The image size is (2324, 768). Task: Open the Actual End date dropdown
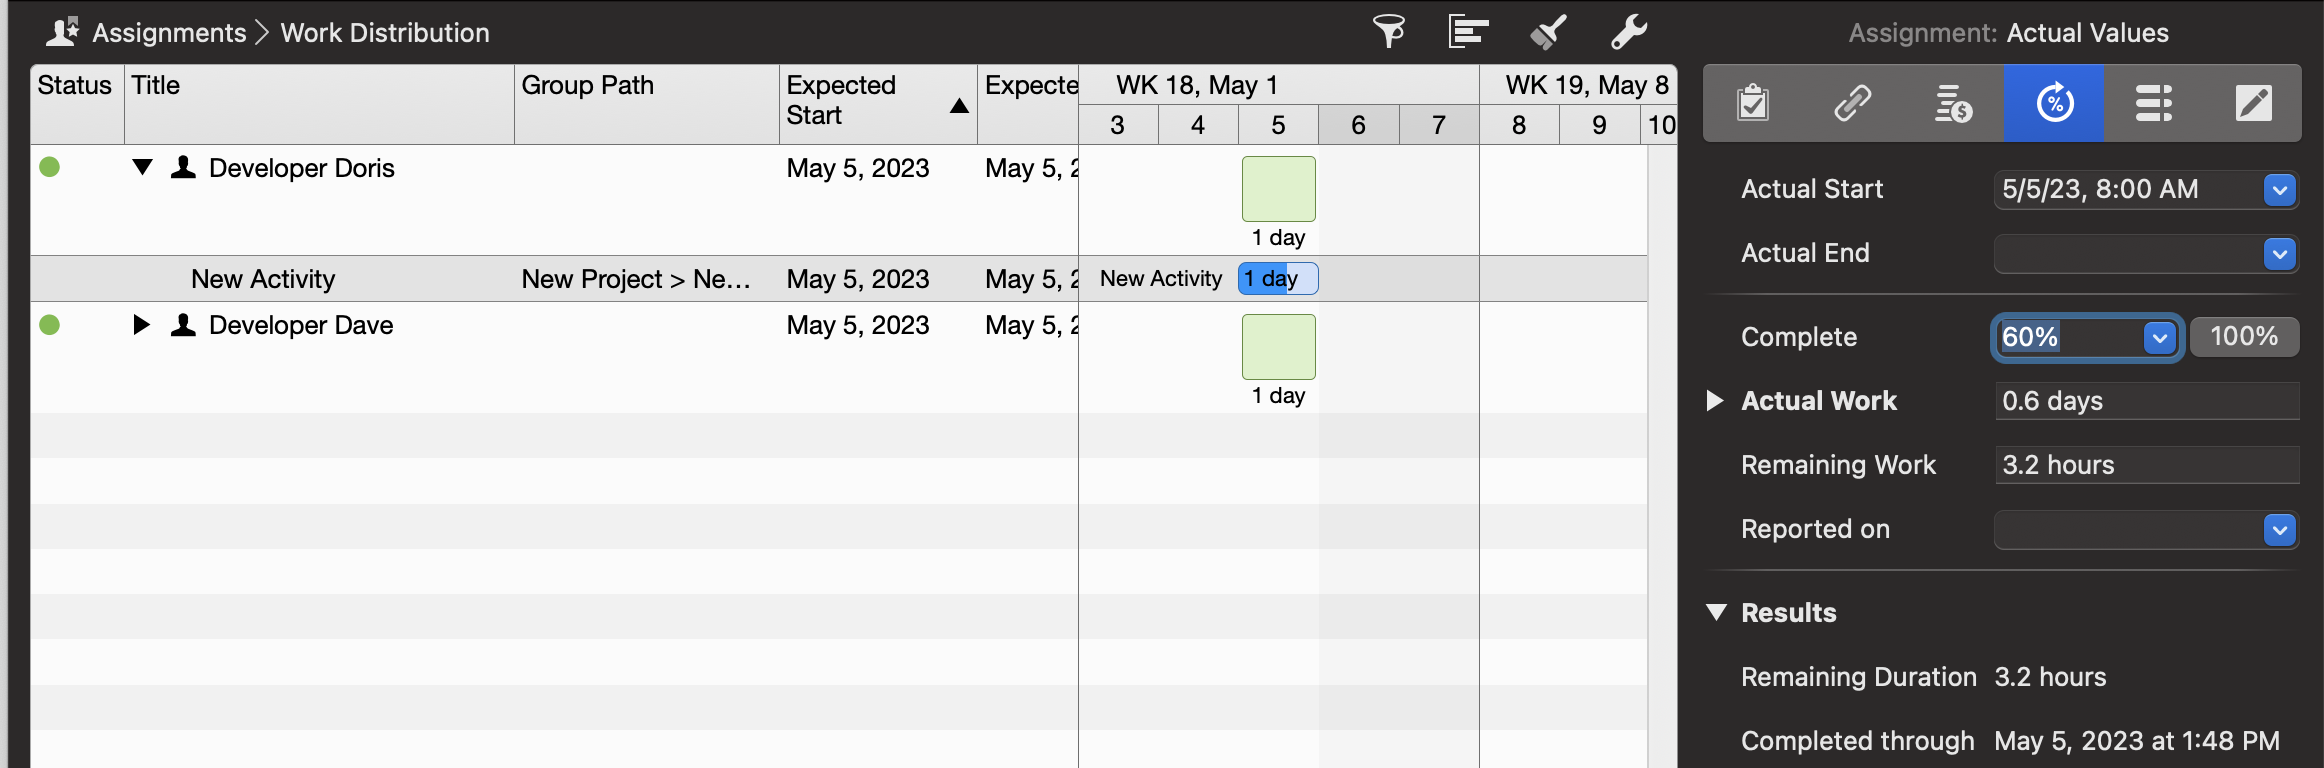click(2279, 253)
